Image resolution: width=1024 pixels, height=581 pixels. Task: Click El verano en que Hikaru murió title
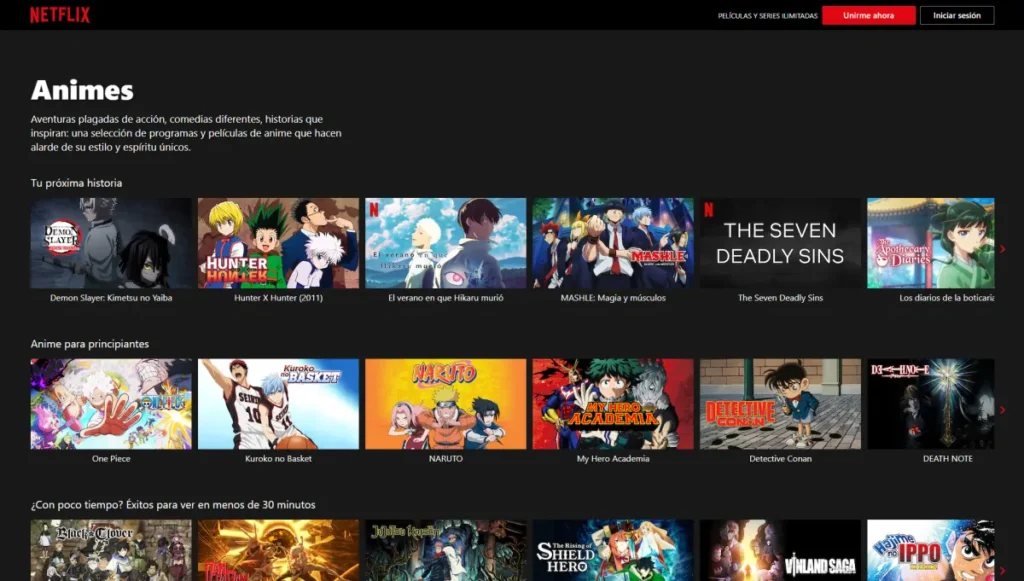point(445,298)
